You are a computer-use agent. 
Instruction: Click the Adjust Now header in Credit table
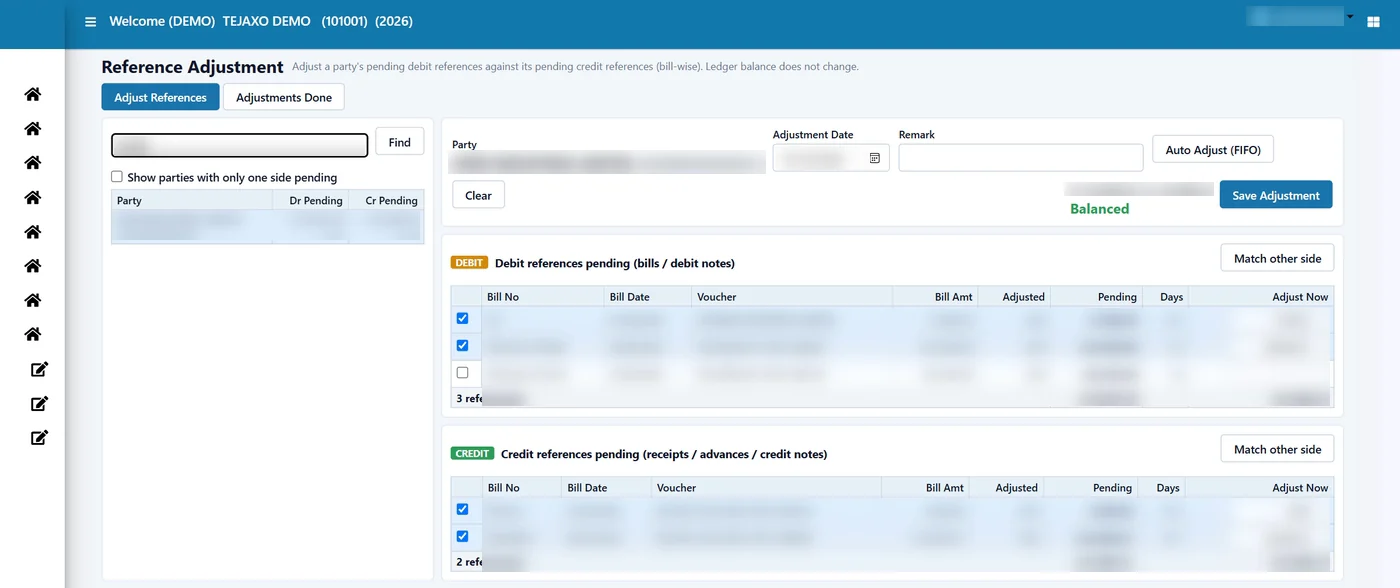(x=1260, y=488)
